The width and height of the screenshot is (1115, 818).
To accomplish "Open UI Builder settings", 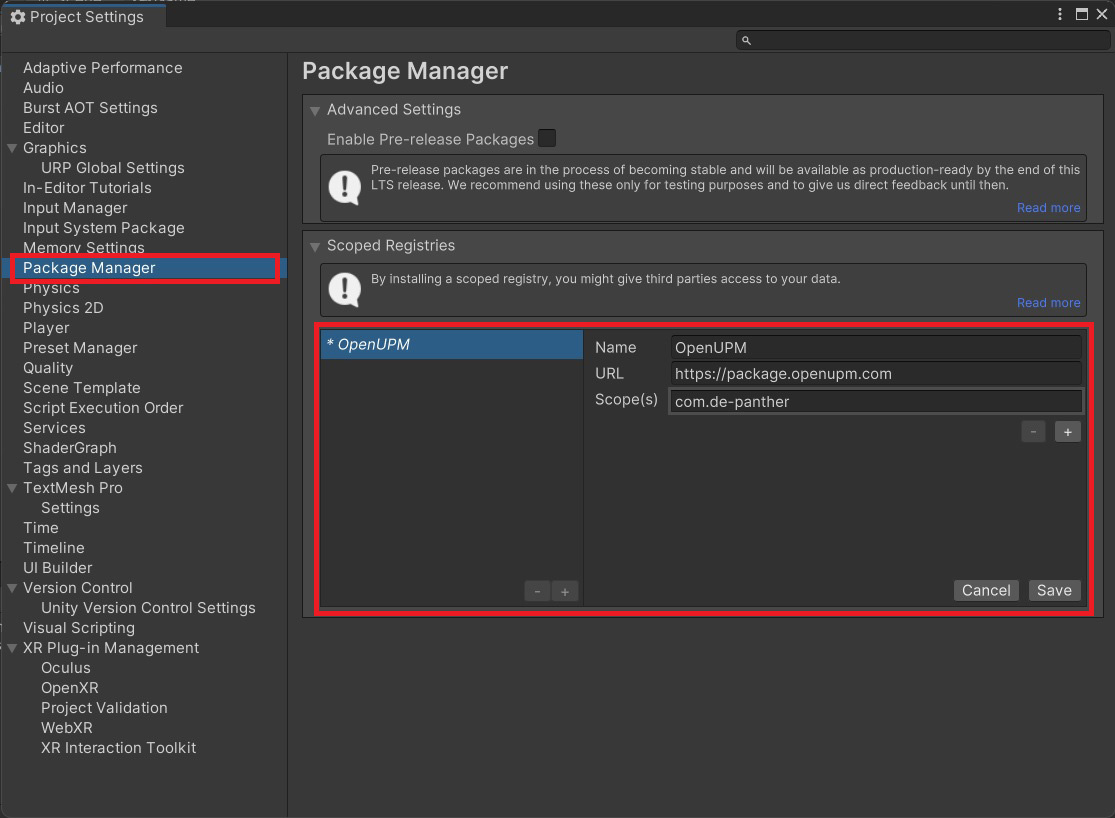I will (x=58, y=568).
